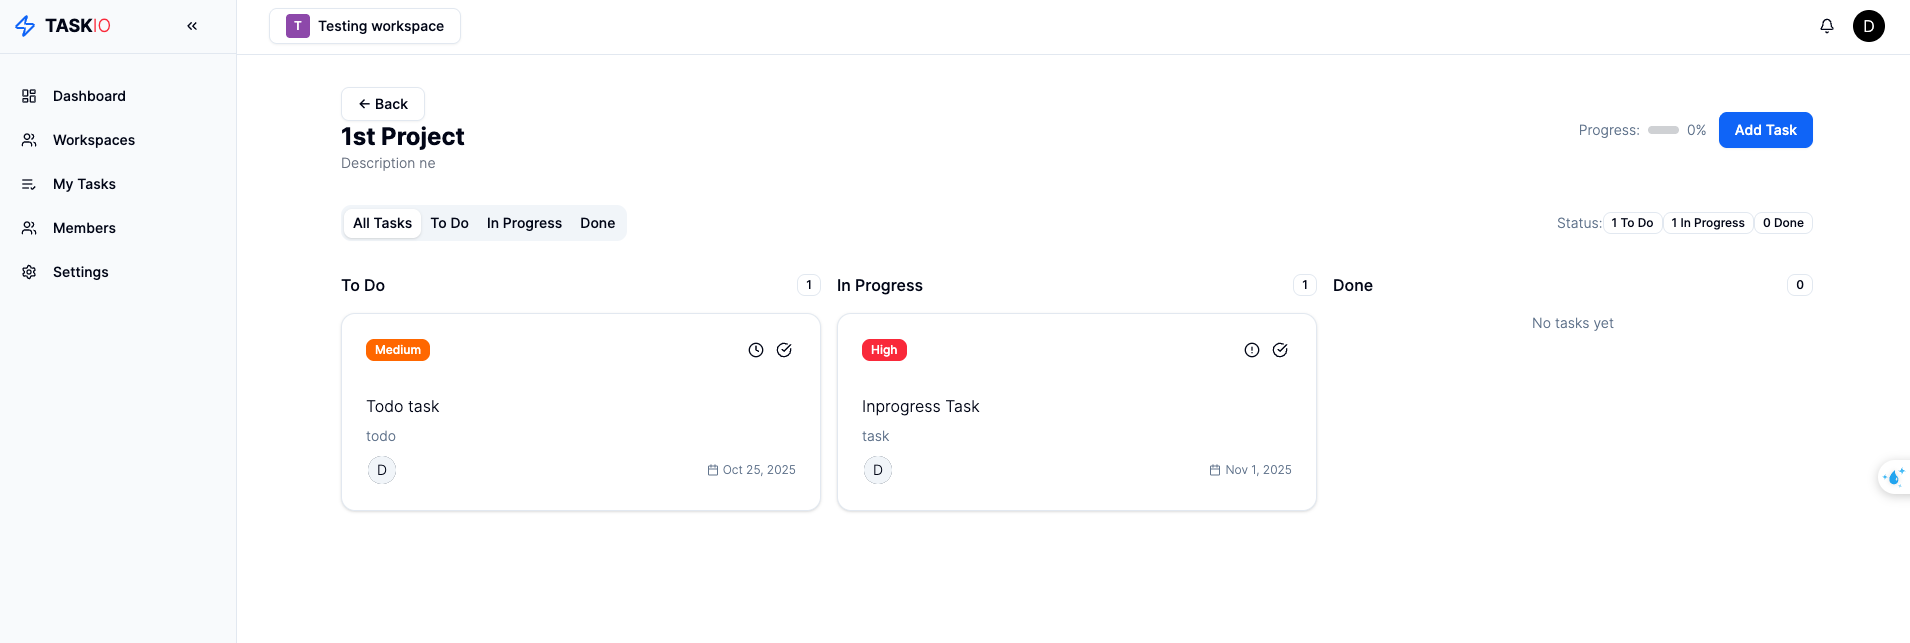Viewport: 1910px width, 643px height.
Task: Go to My Tasks page
Action: 118,184
